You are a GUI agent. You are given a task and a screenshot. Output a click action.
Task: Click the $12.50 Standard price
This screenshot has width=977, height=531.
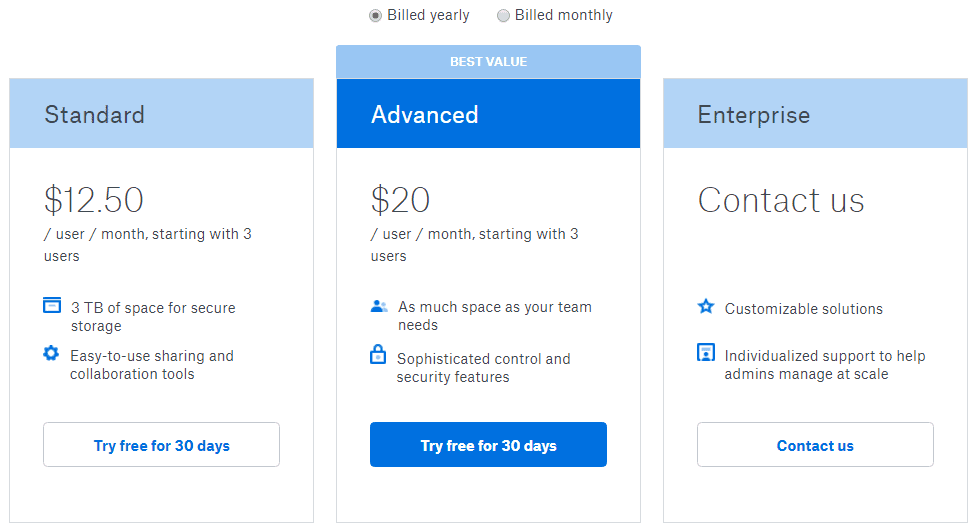pos(94,200)
